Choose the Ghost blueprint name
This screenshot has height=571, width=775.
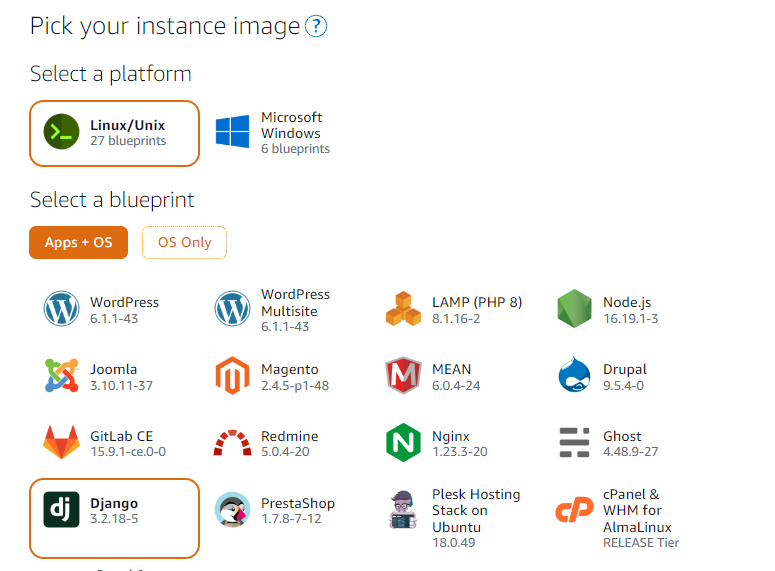(x=622, y=436)
